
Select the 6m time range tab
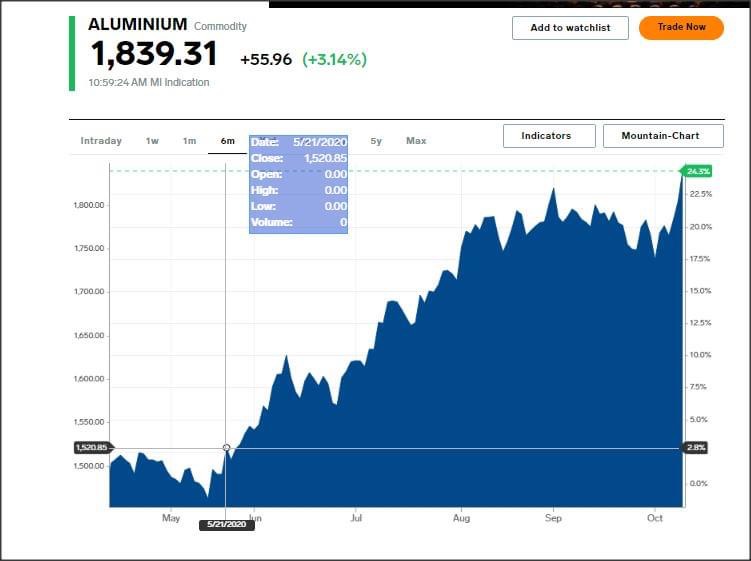coord(228,141)
